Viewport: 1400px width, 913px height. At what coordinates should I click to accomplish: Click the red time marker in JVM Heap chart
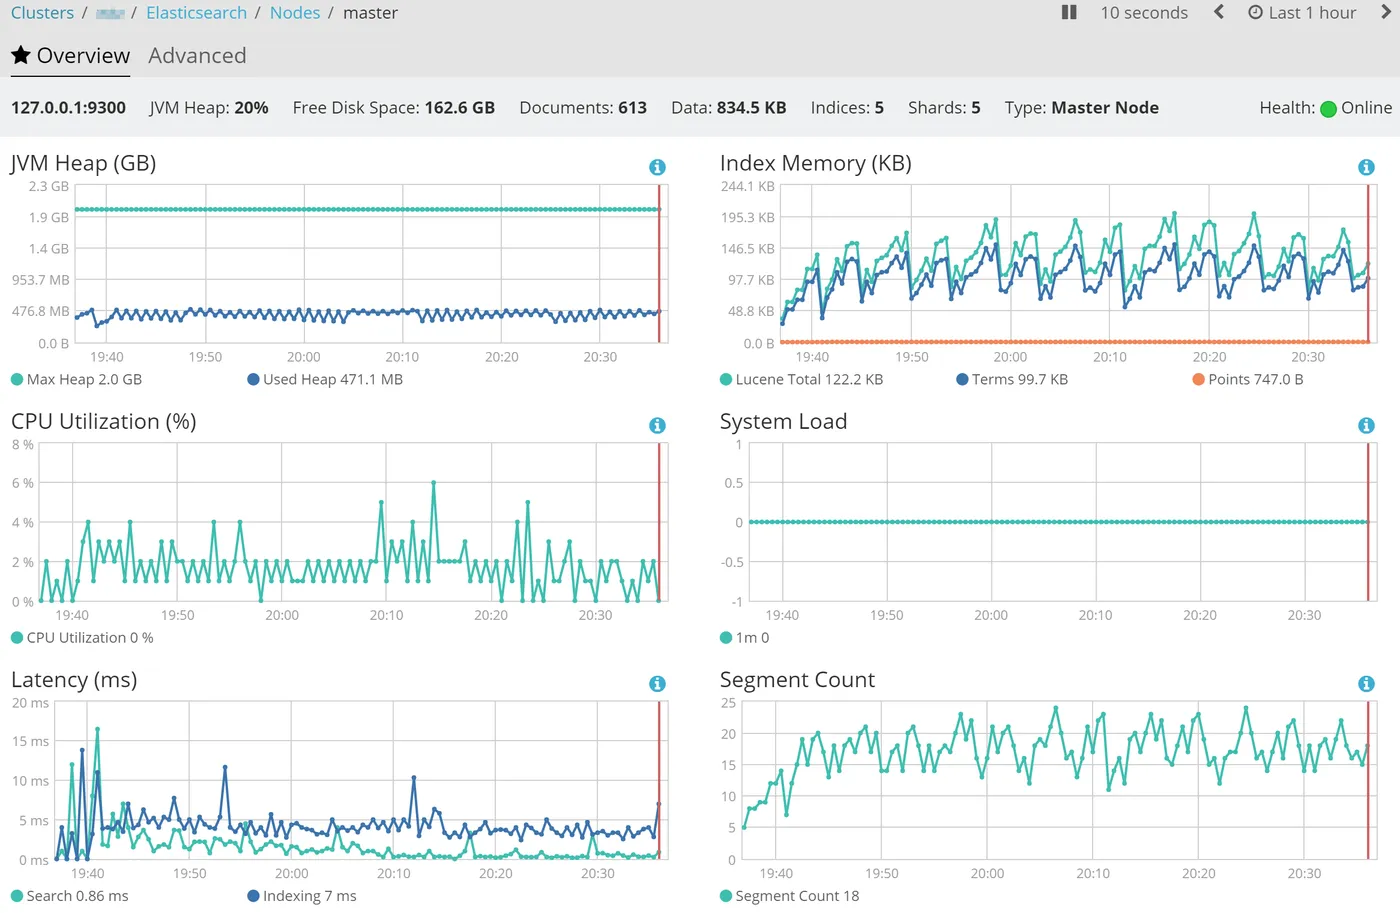click(x=659, y=264)
